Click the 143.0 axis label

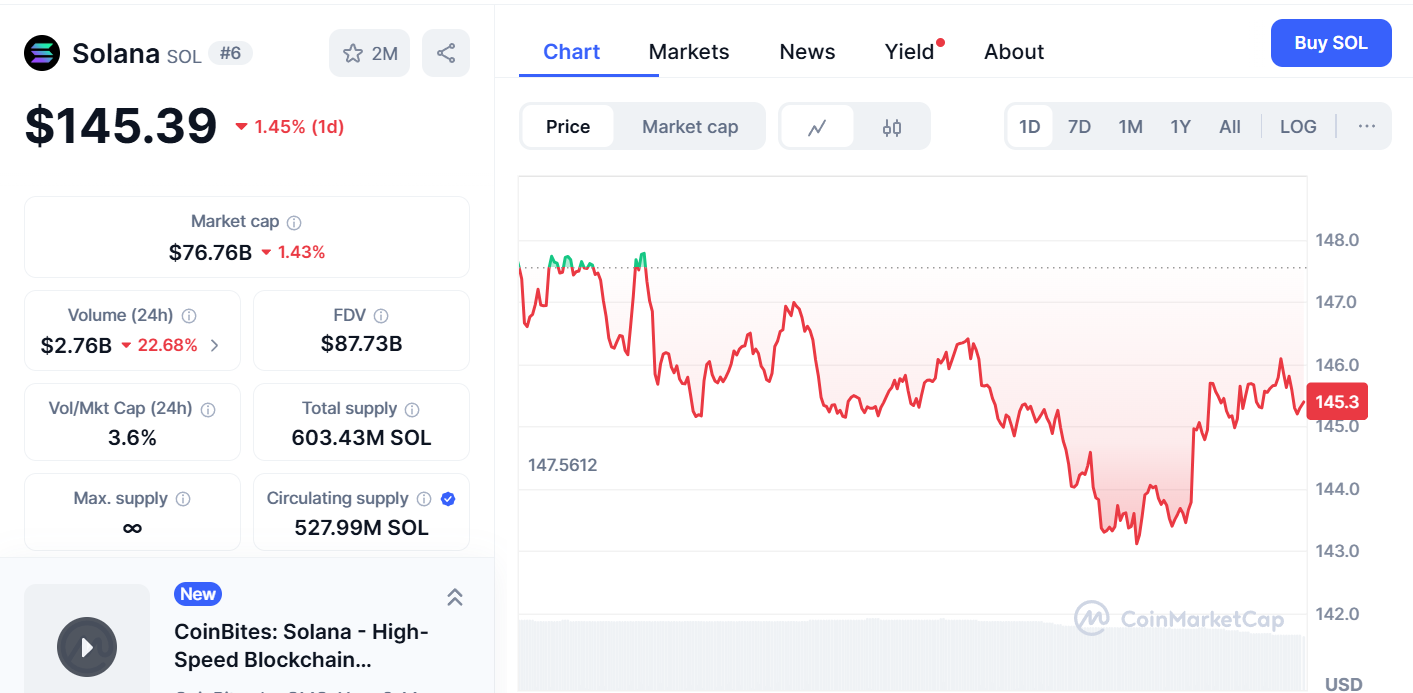coord(1337,551)
